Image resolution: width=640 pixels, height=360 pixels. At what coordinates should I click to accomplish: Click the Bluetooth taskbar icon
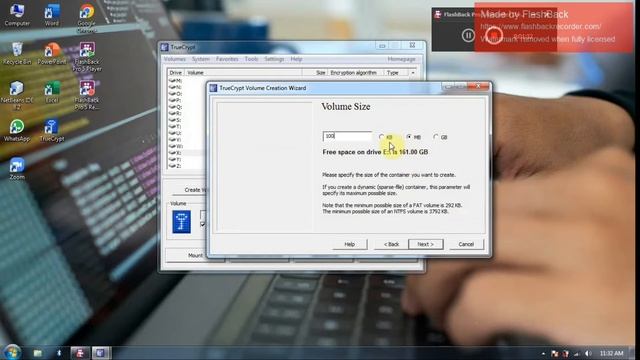[59, 353]
